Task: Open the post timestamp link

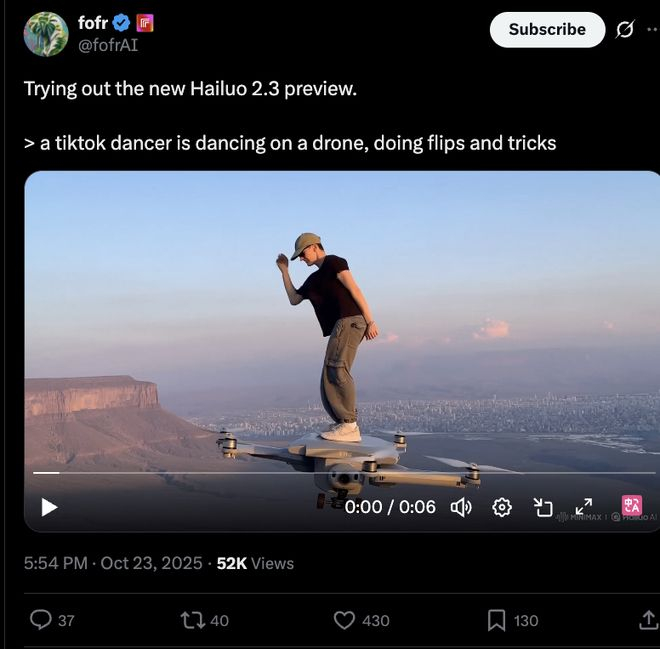Action: (113, 563)
